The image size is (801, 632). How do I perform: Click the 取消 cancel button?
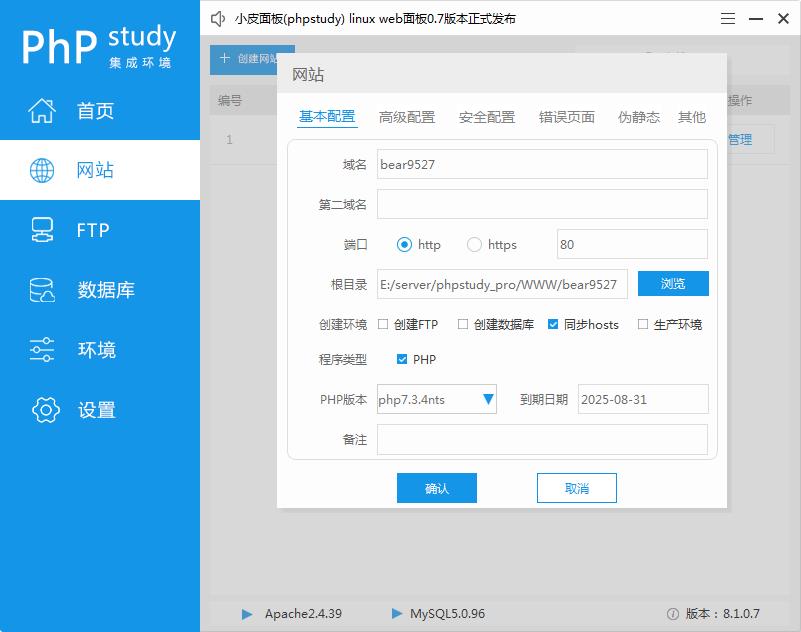point(577,488)
